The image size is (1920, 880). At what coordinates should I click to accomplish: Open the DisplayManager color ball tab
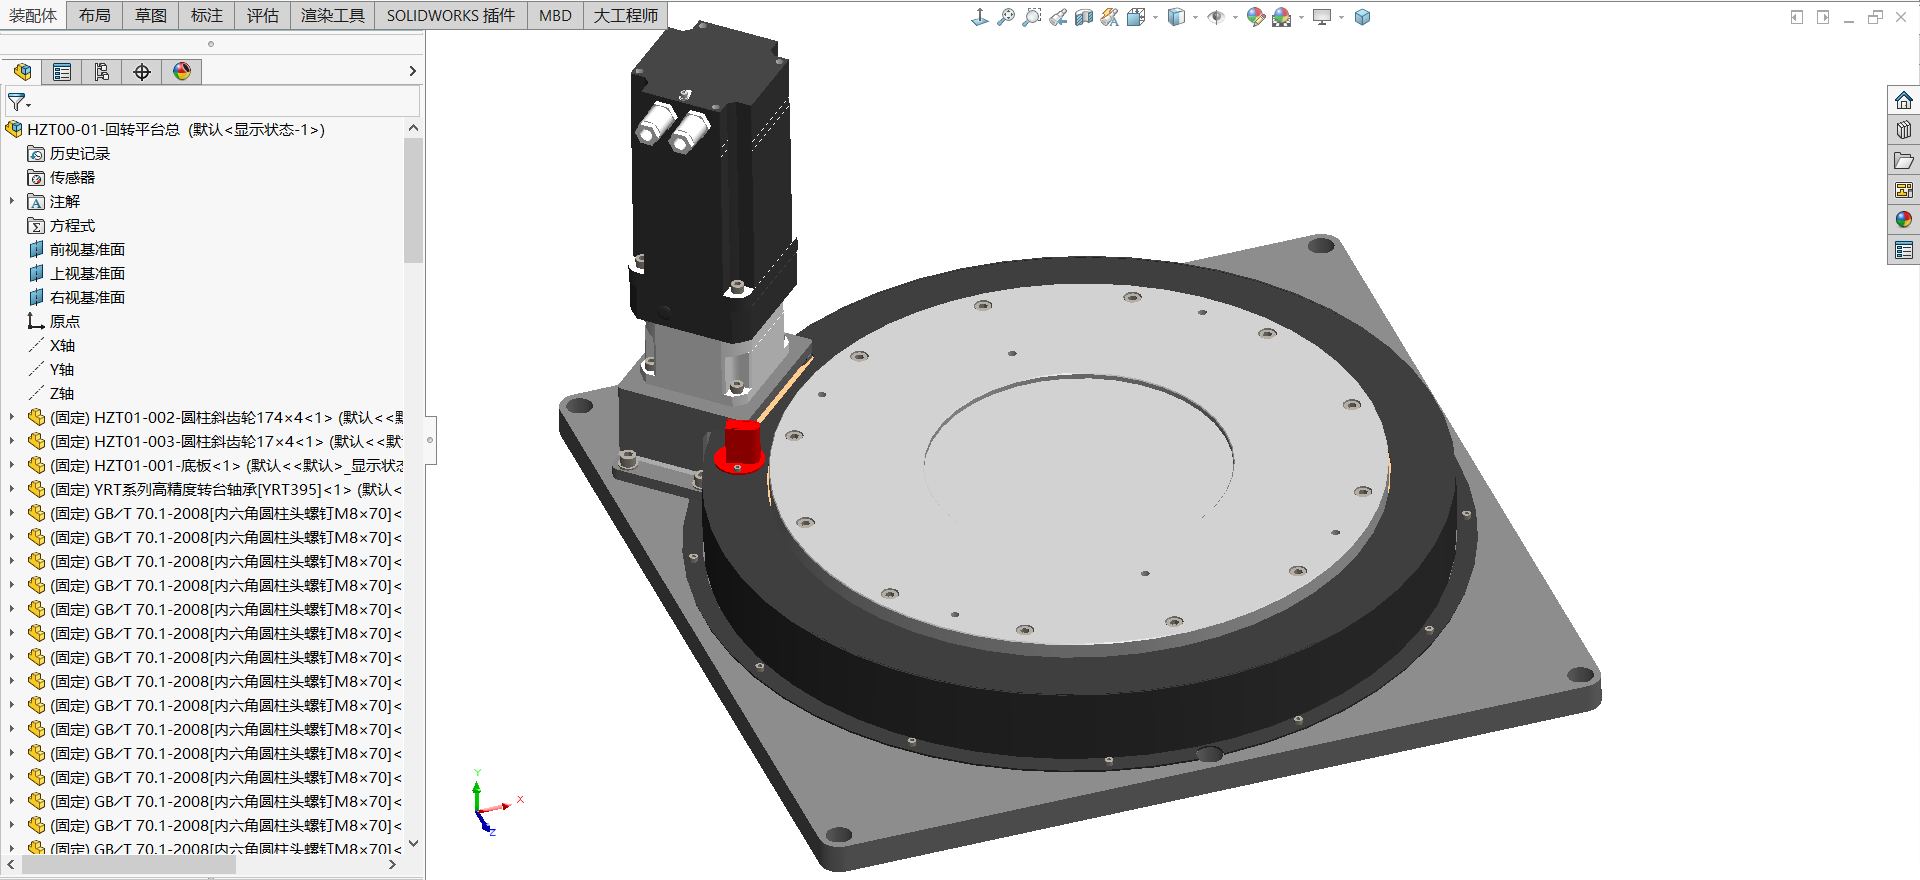coord(182,72)
